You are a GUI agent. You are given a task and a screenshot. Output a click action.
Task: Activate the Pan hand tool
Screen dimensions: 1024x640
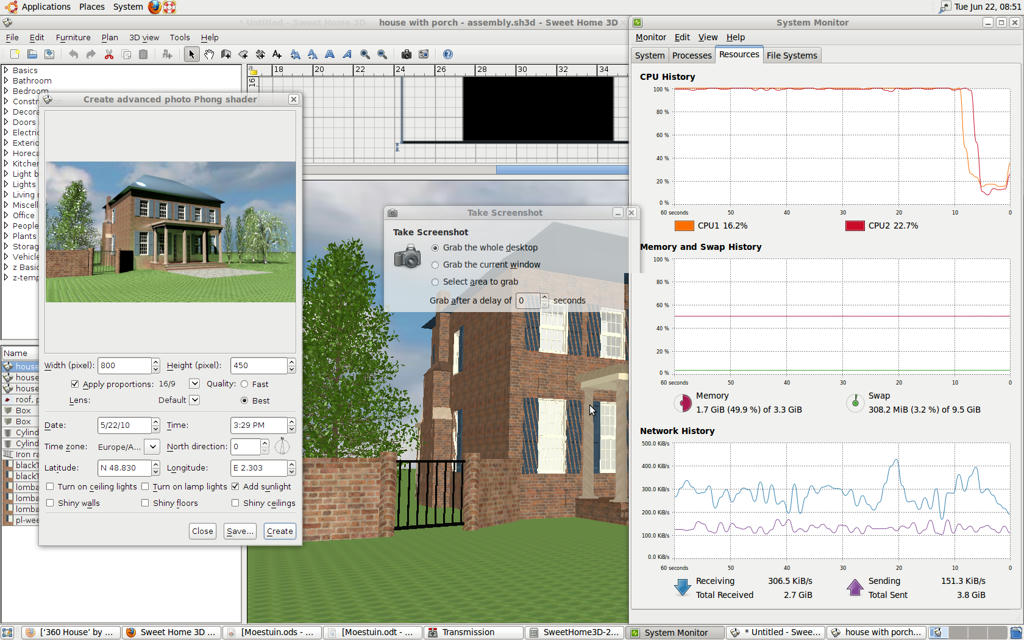coord(209,54)
